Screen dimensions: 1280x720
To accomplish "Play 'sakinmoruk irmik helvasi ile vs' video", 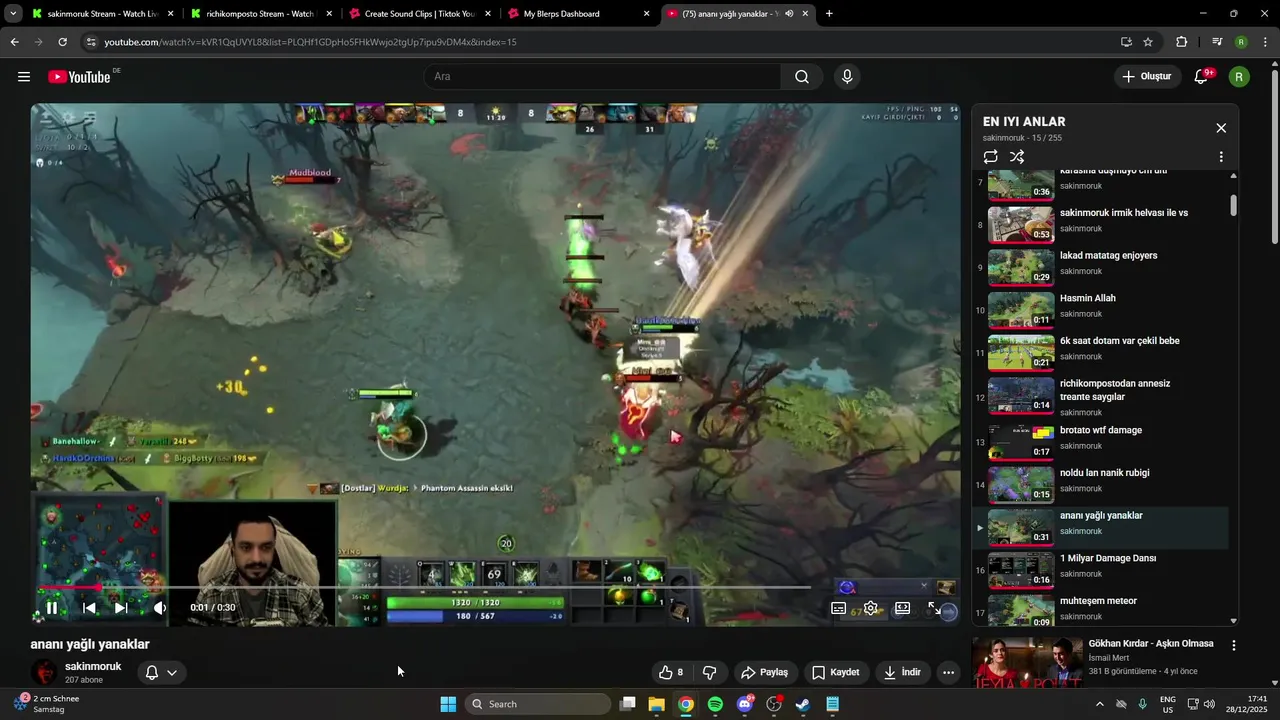I will [1100, 225].
